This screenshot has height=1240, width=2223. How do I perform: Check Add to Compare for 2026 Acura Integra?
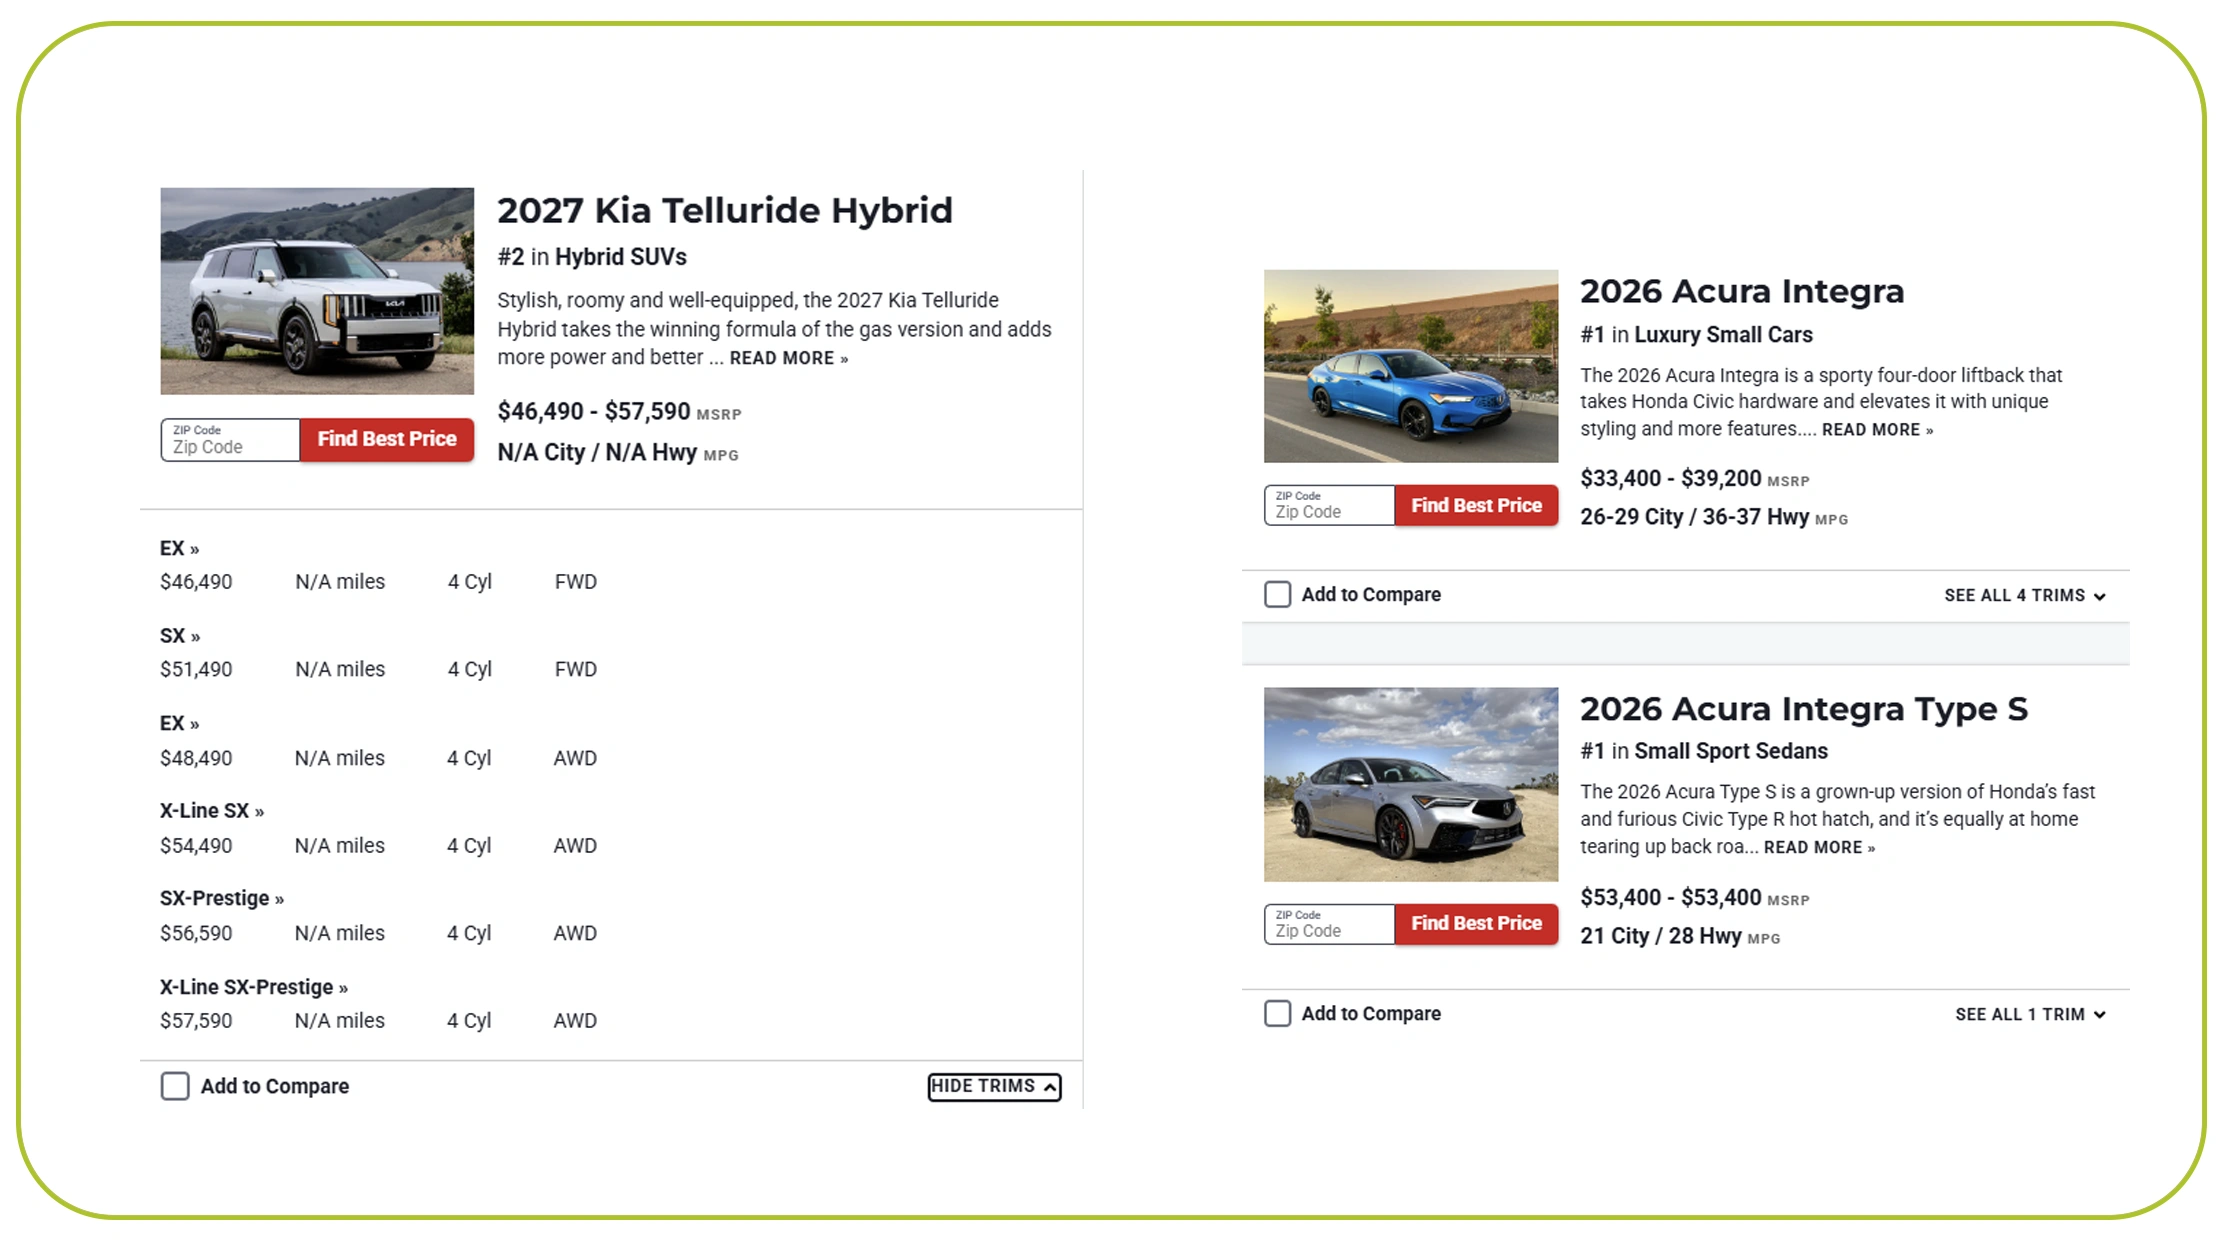1277,594
